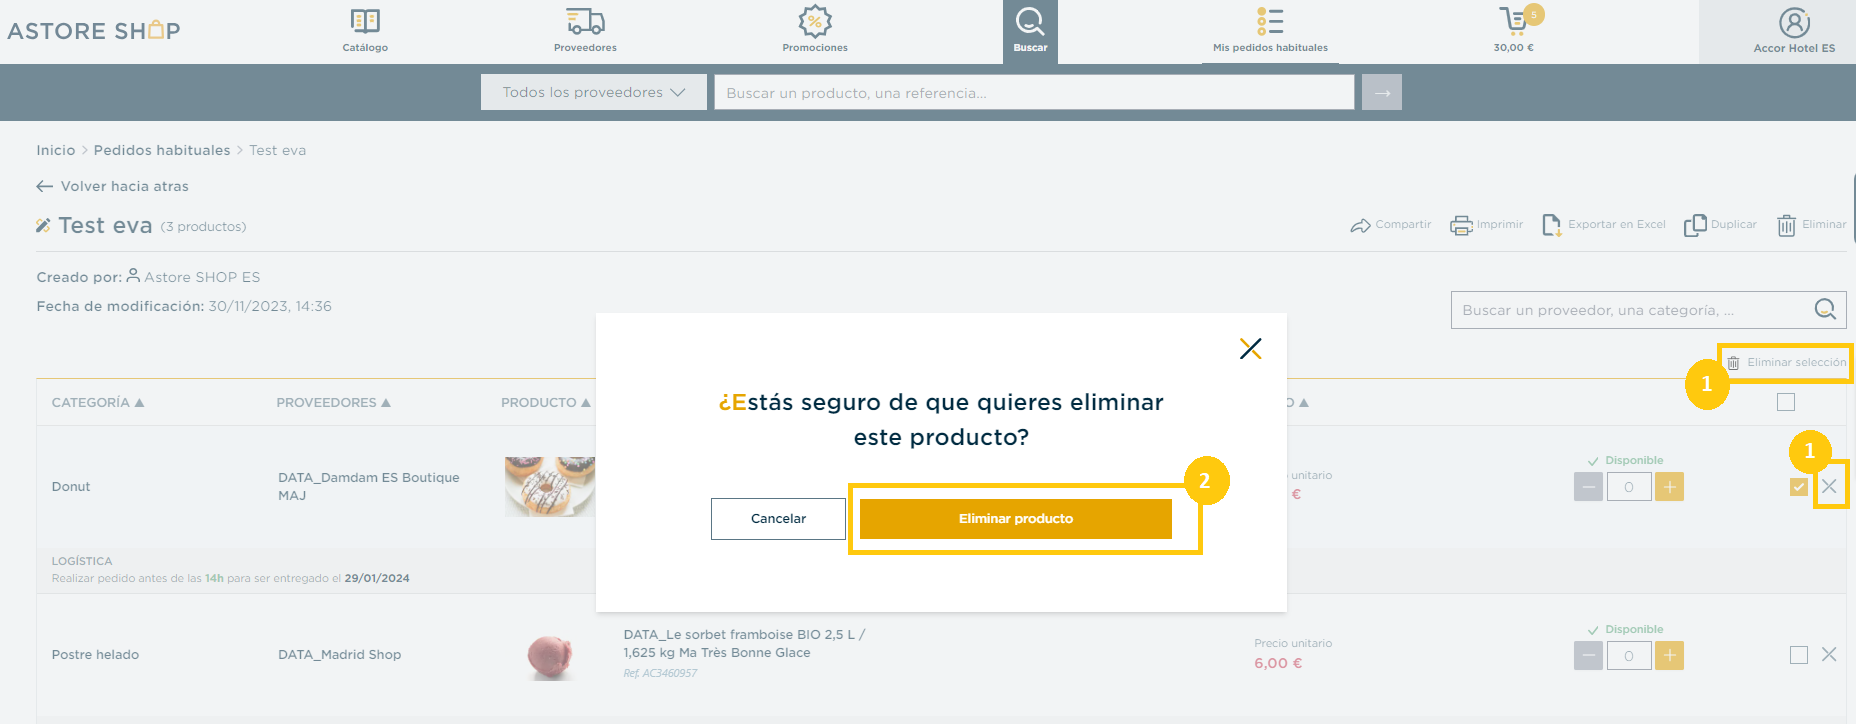Click Cancelar in the dialog
Image resolution: width=1856 pixels, height=724 pixels.
click(x=778, y=519)
